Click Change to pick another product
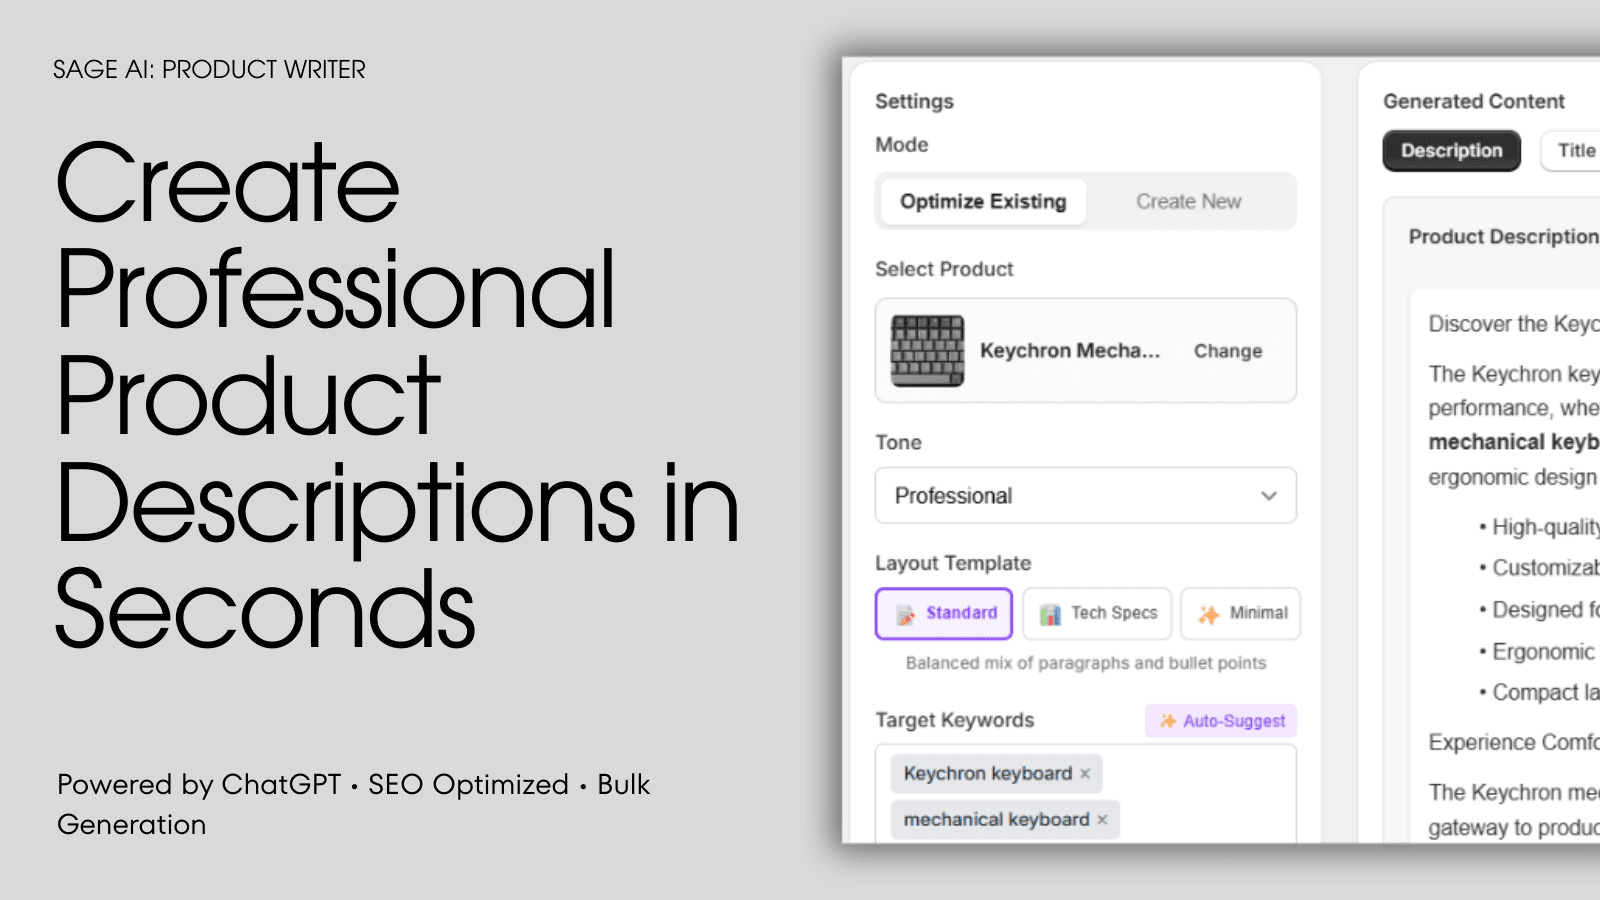 [x=1227, y=351]
